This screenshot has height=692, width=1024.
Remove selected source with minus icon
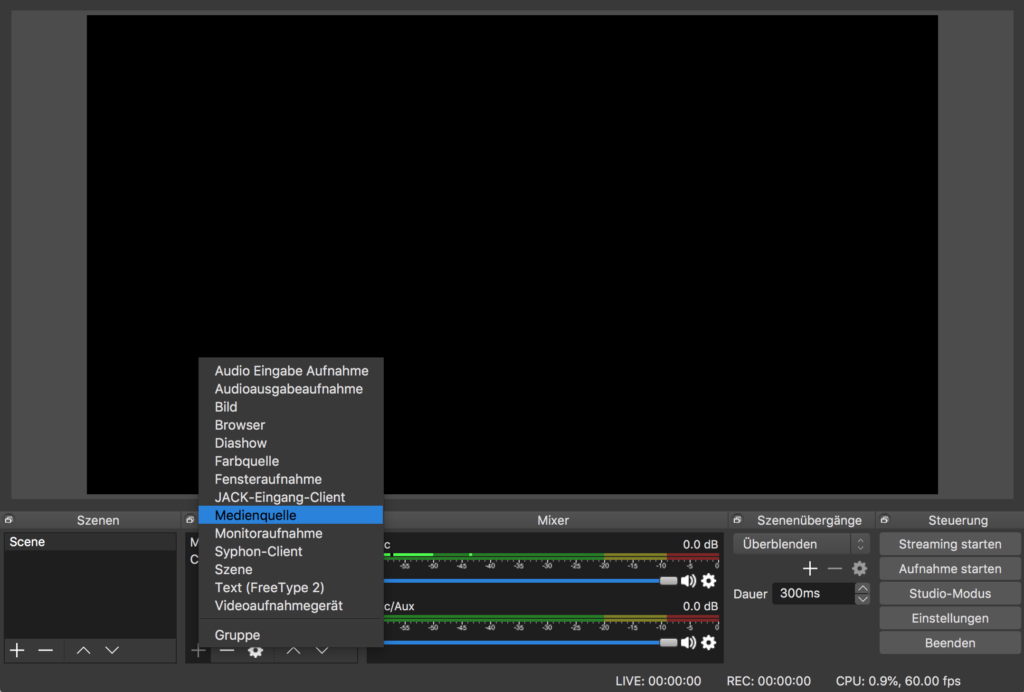tap(227, 651)
